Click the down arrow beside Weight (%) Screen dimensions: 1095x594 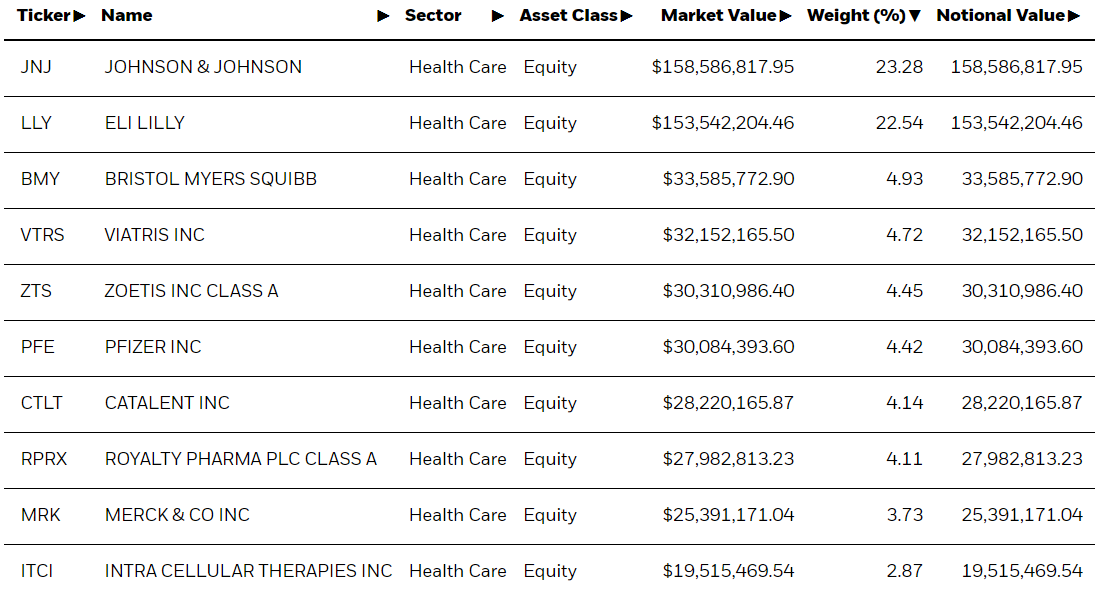pos(915,16)
